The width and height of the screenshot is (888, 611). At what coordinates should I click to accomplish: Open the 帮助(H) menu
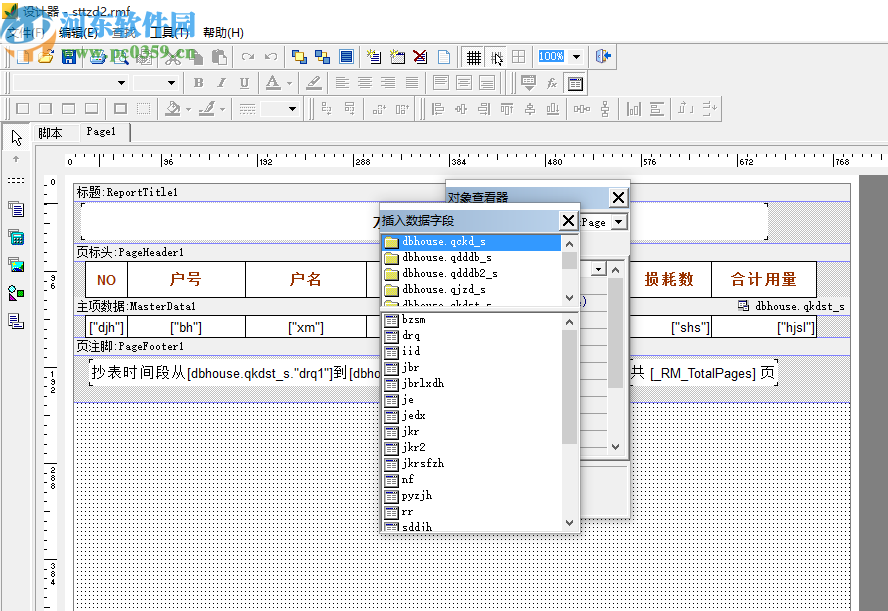click(x=223, y=32)
